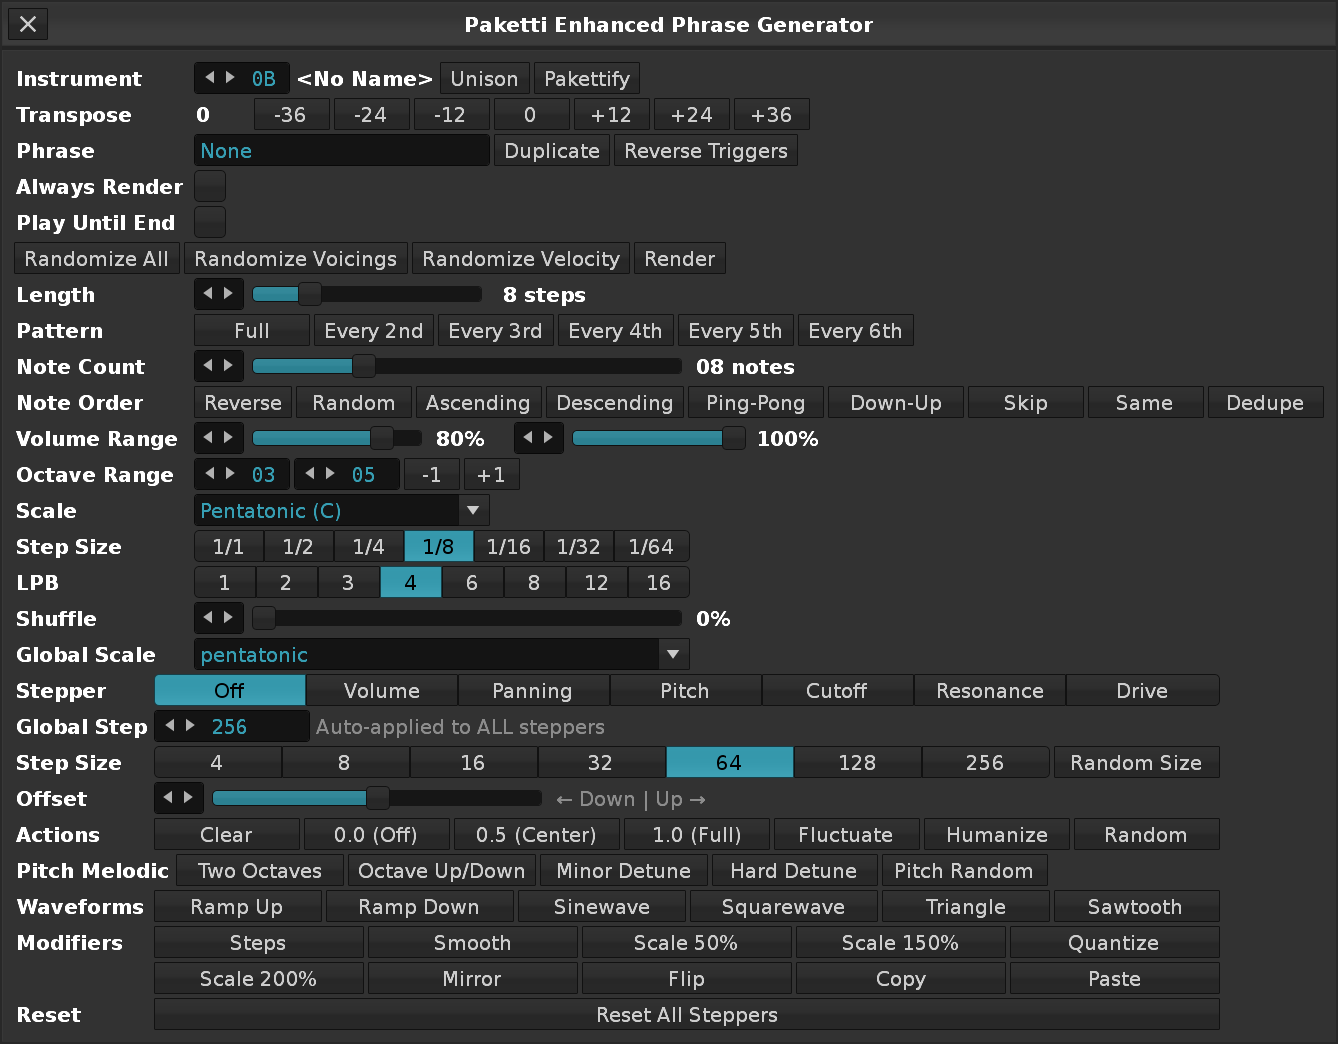The image size is (1338, 1044).
Task: Click the Randomize All button
Action: (x=97, y=259)
